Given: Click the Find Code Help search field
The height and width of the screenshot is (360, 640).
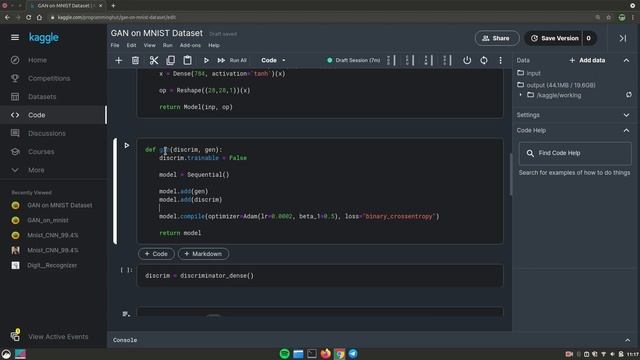Looking at the screenshot, I should (575, 153).
